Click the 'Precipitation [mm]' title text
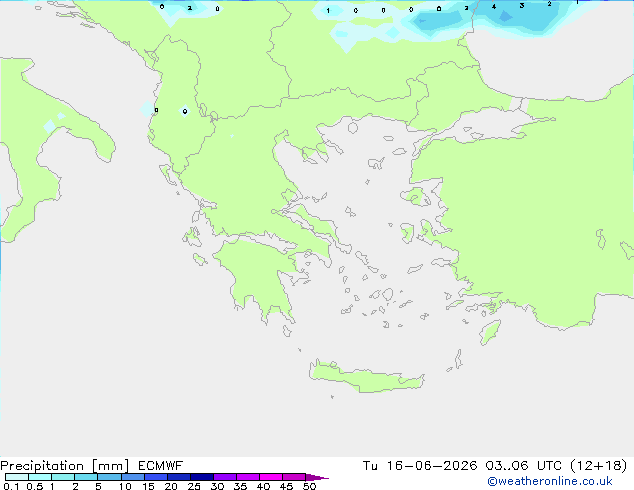Screen dimensions: 634x490 (x=65, y=466)
